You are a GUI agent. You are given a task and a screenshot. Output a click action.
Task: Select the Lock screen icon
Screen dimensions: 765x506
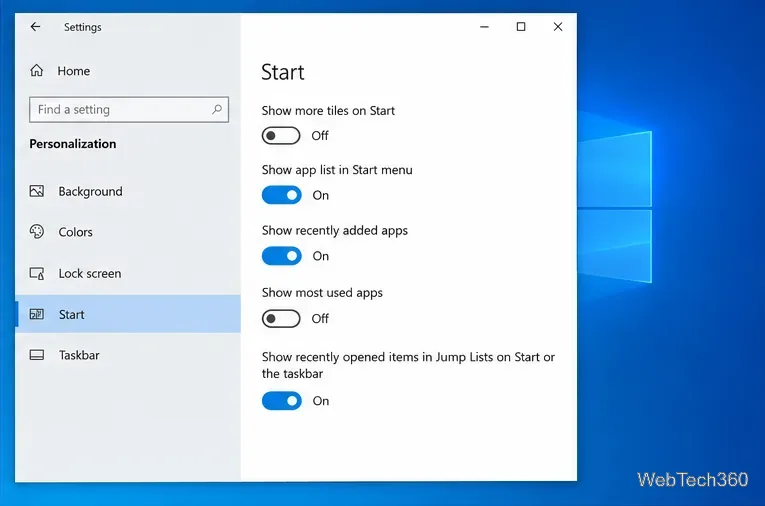pyautogui.click(x=37, y=273)
